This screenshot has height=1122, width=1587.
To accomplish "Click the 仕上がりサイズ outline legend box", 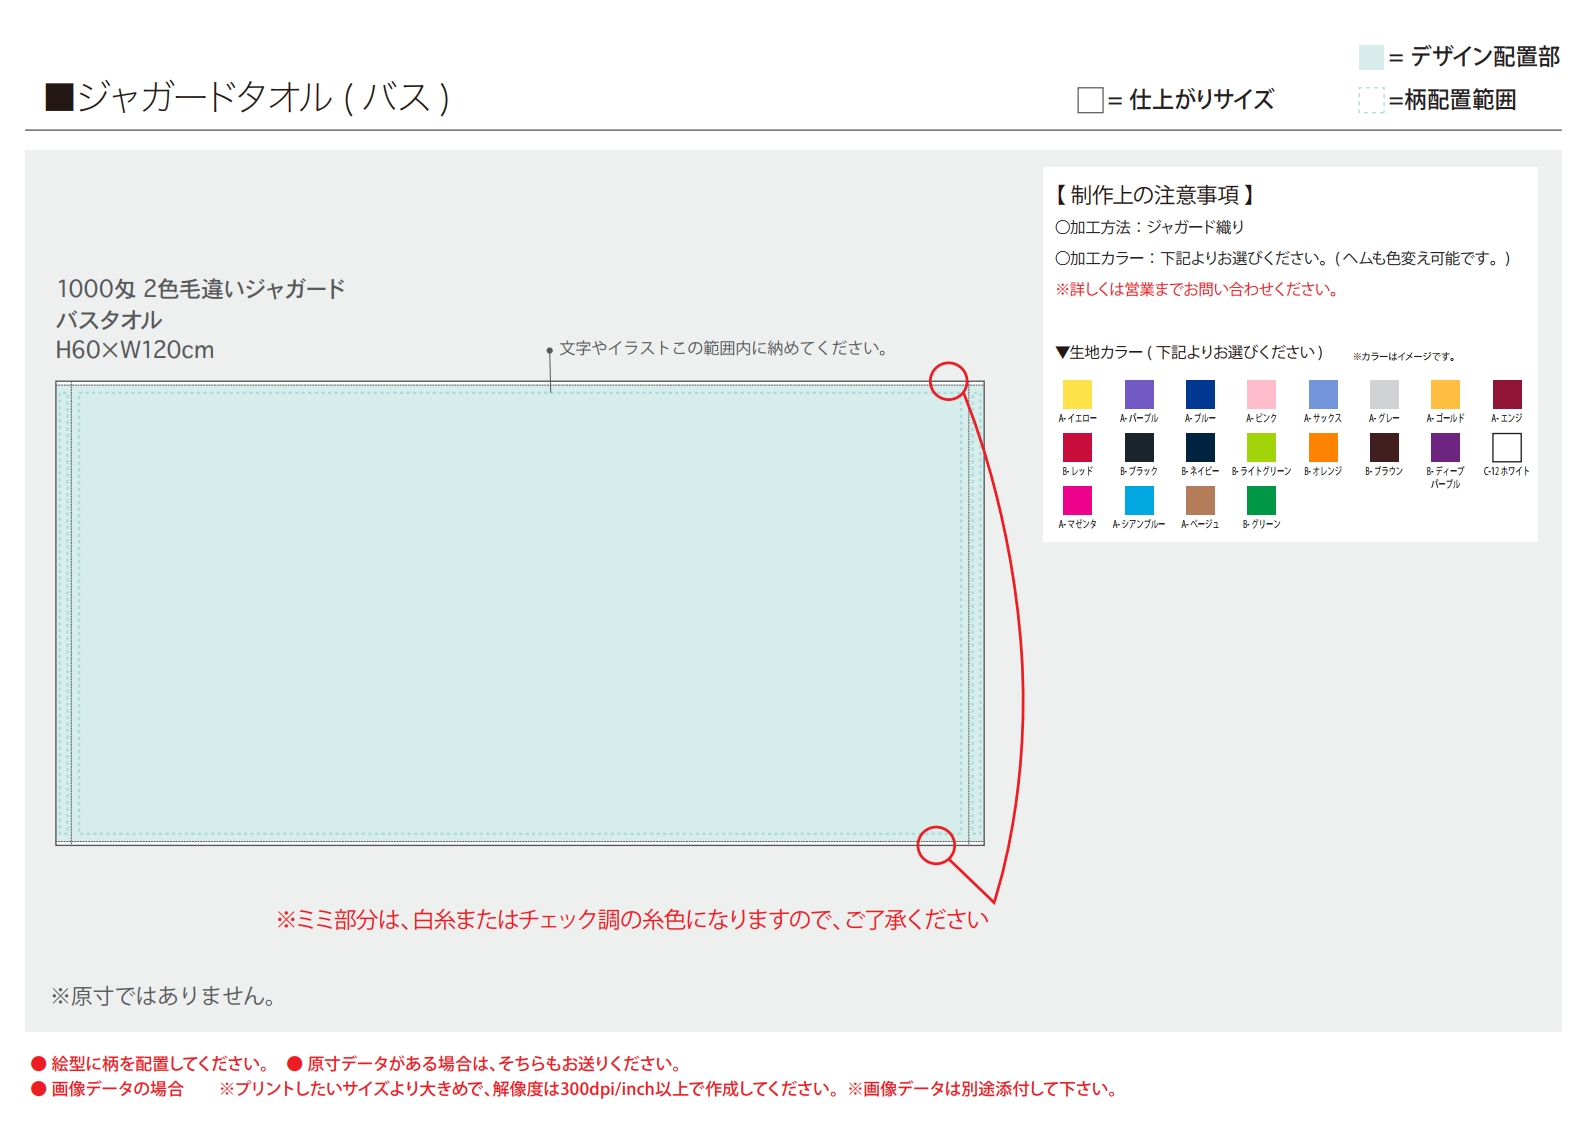I will 1090,100.
